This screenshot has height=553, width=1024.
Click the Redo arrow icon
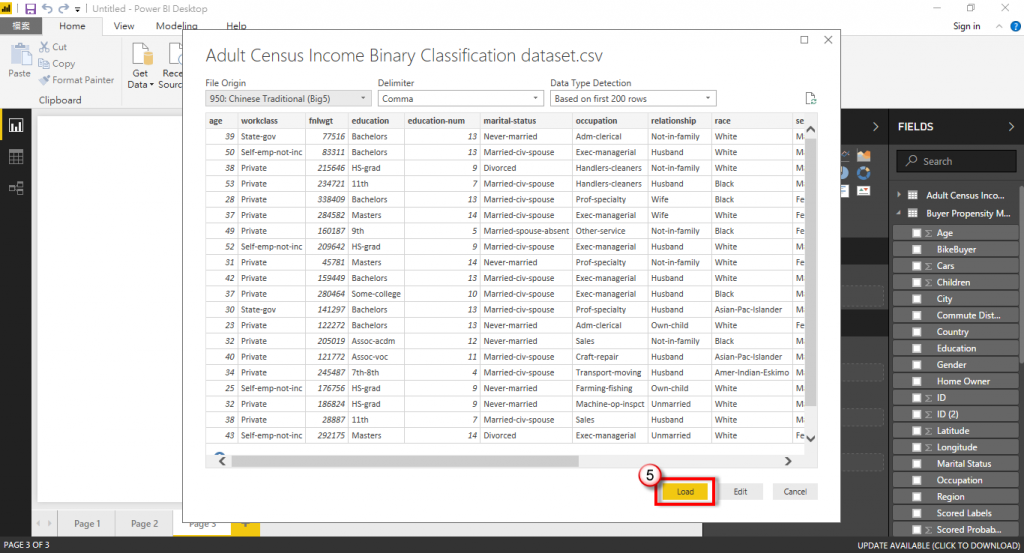coord(63,8)
